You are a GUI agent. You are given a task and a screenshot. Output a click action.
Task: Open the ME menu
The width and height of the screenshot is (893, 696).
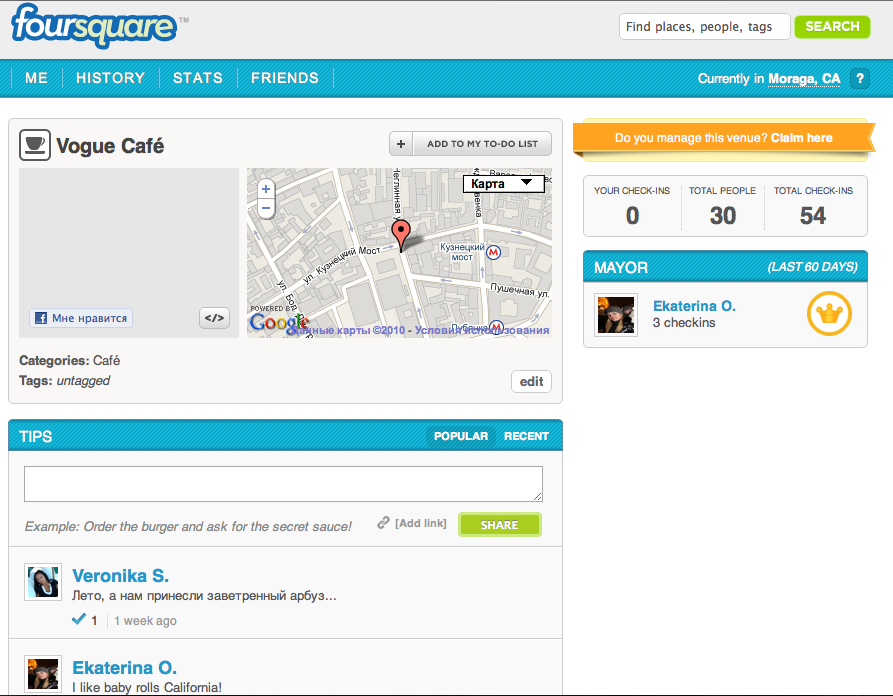[x=36, y=78]
